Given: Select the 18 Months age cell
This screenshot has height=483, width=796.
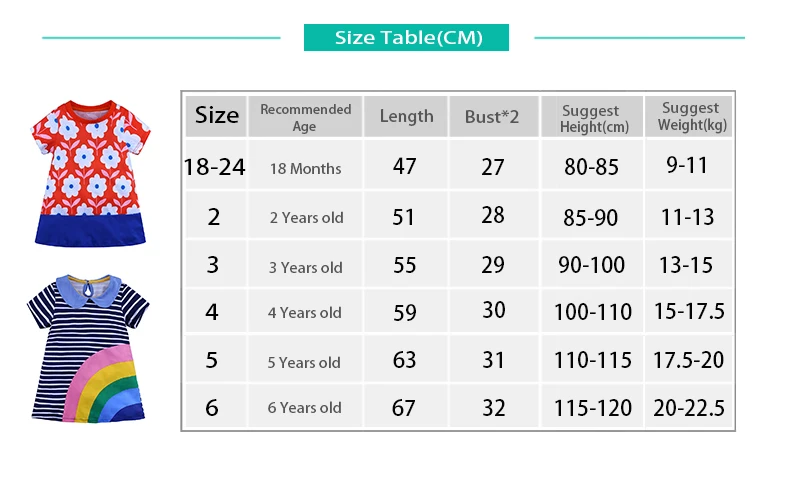Looking at the screenshot, I should click(x=306, y=168).
